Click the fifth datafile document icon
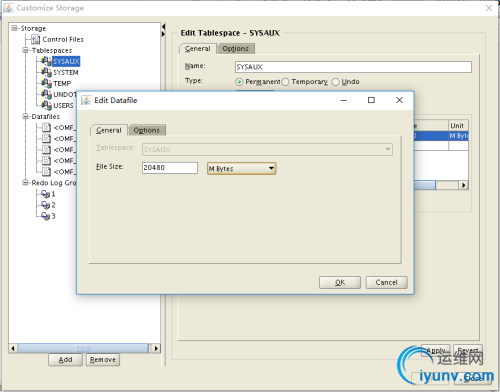This screenshot has height=392, width=500. click(46, 171)
